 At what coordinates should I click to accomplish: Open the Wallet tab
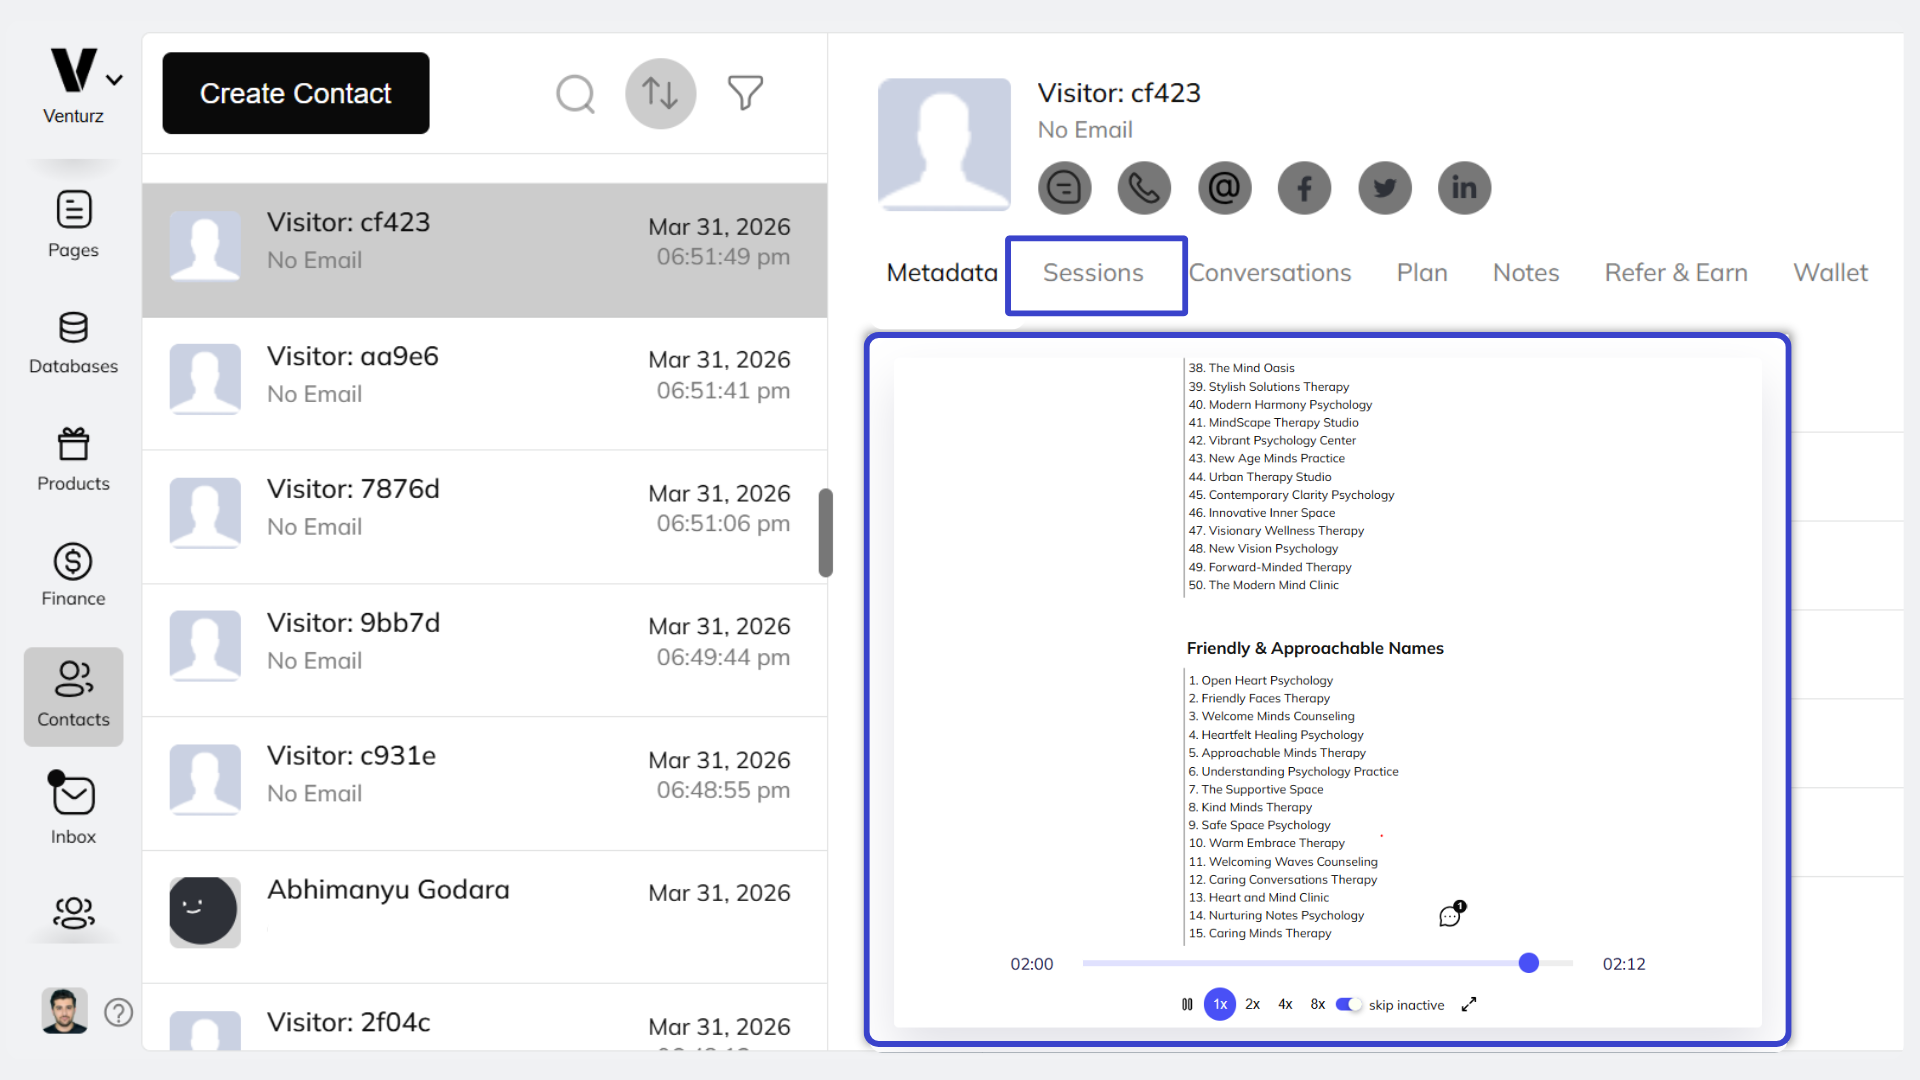pyautogui.click(x=1830, y=272)
